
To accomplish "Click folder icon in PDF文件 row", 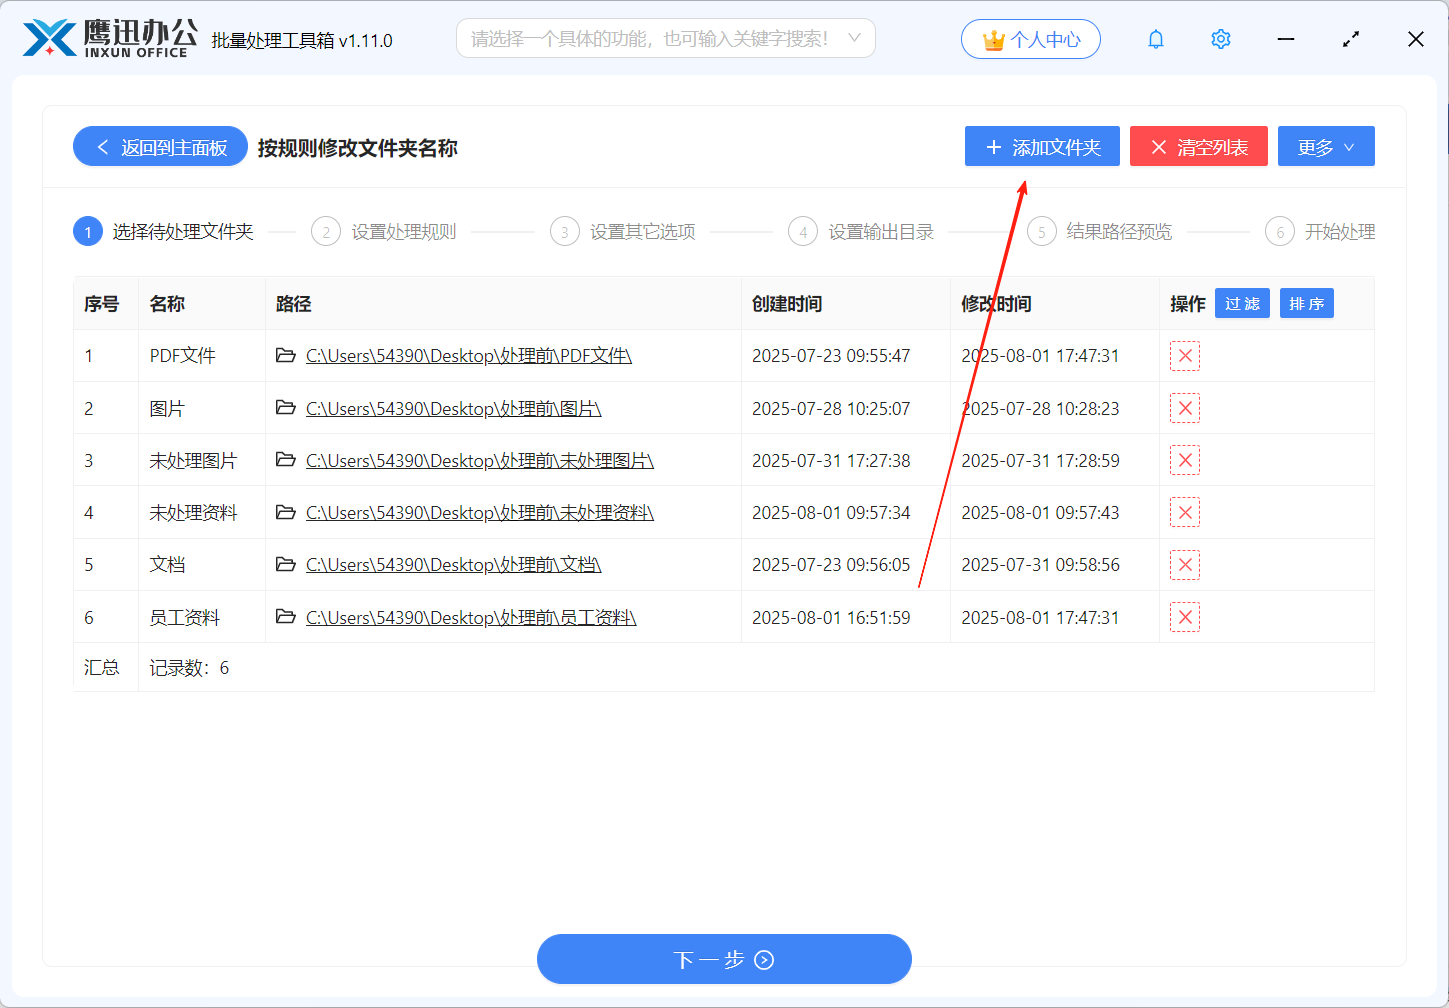I will [286, 355].
